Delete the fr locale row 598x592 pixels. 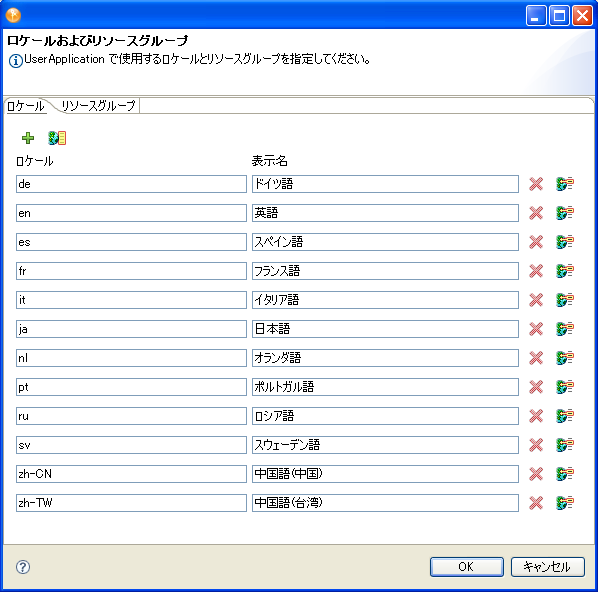(536, 271)
